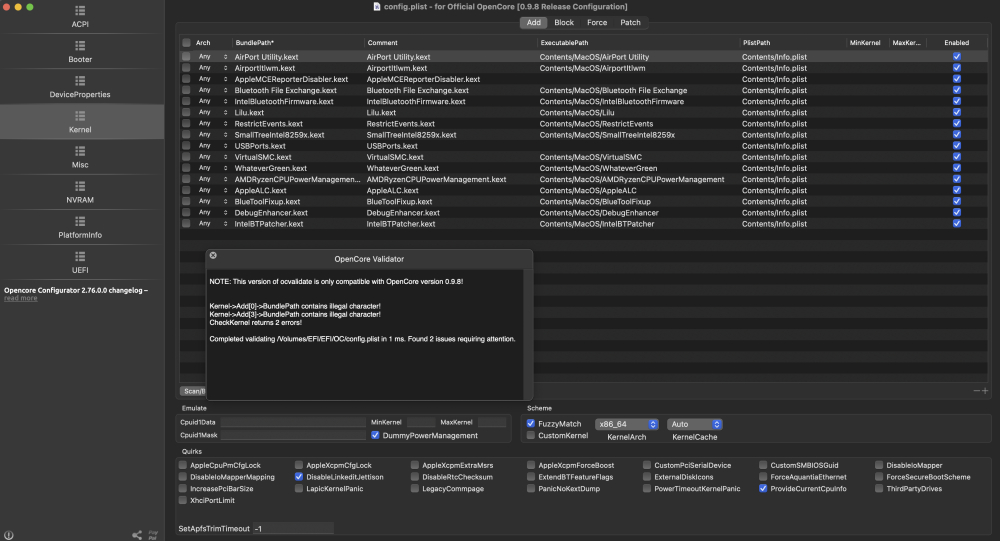Image resolution: width=1000 pixels, height=541 pixels.
Task: Open the KernelArch x86_64 dropdown
Action: pyautogui.click(x=627, y=424)
